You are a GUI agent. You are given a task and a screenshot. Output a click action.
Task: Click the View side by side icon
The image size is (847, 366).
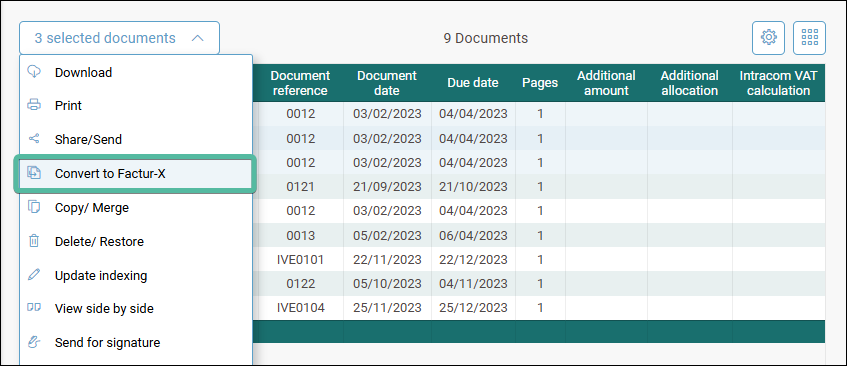(34, 308)
